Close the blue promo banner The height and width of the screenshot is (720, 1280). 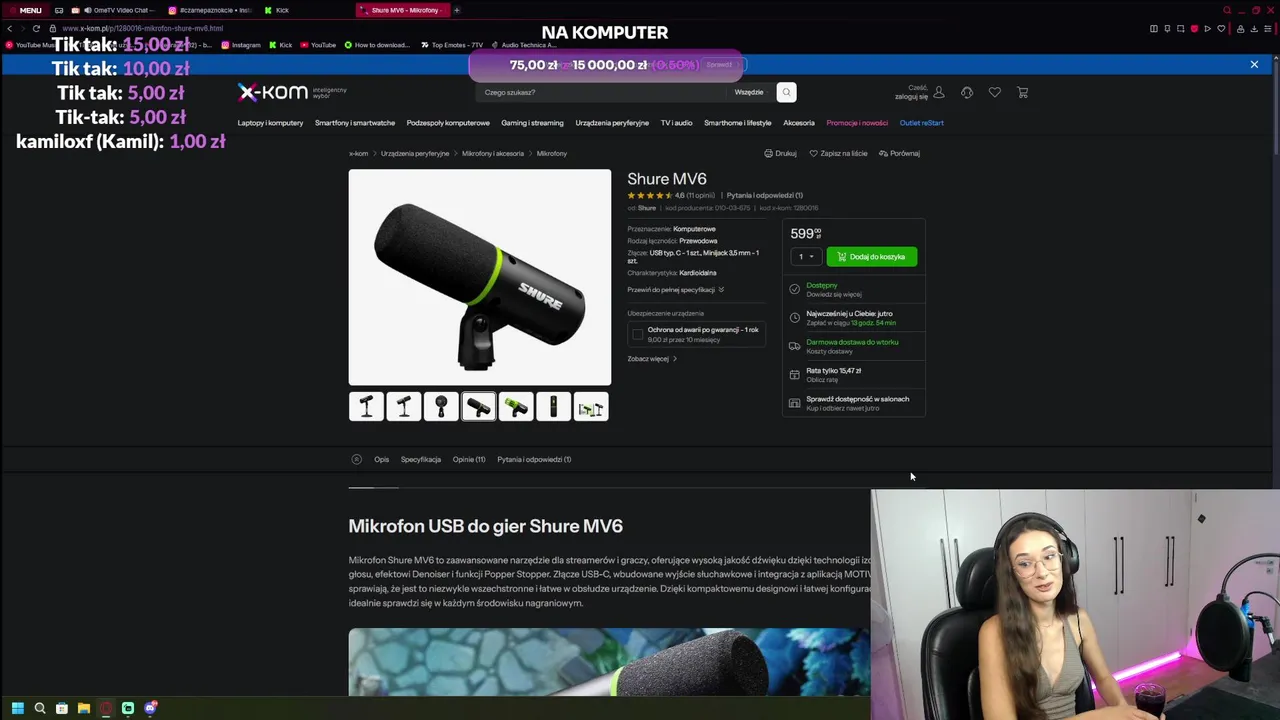[1254, 64]
